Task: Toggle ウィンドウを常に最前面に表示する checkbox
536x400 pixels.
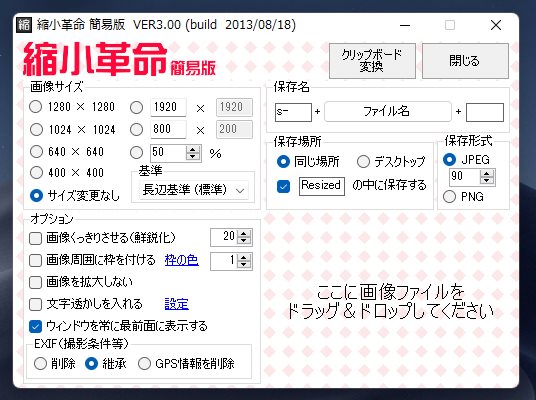Action: pyautogui.click(x=35, y=326)
